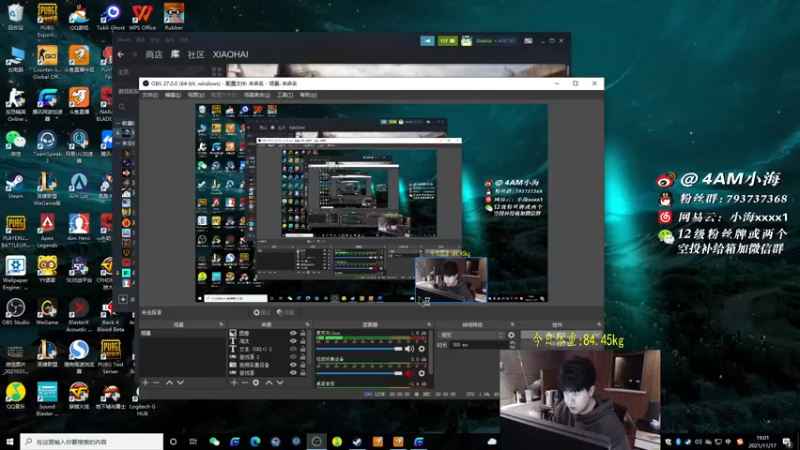This screenshot has width=800, height=450.
Task: Open transition properties gear
Action: (511, 335)
